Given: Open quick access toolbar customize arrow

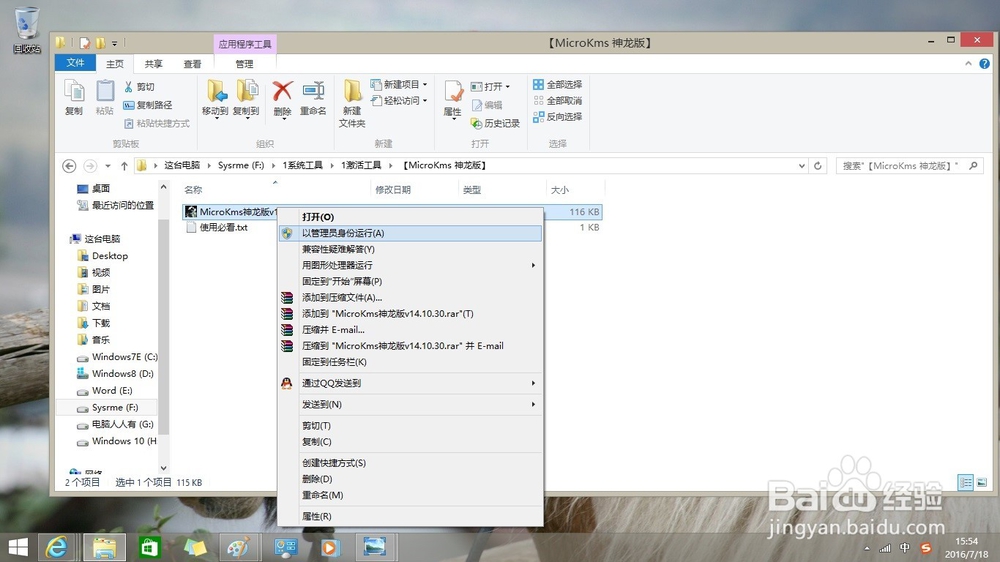Looking at the screenshot, I should [x=115, y=43].
